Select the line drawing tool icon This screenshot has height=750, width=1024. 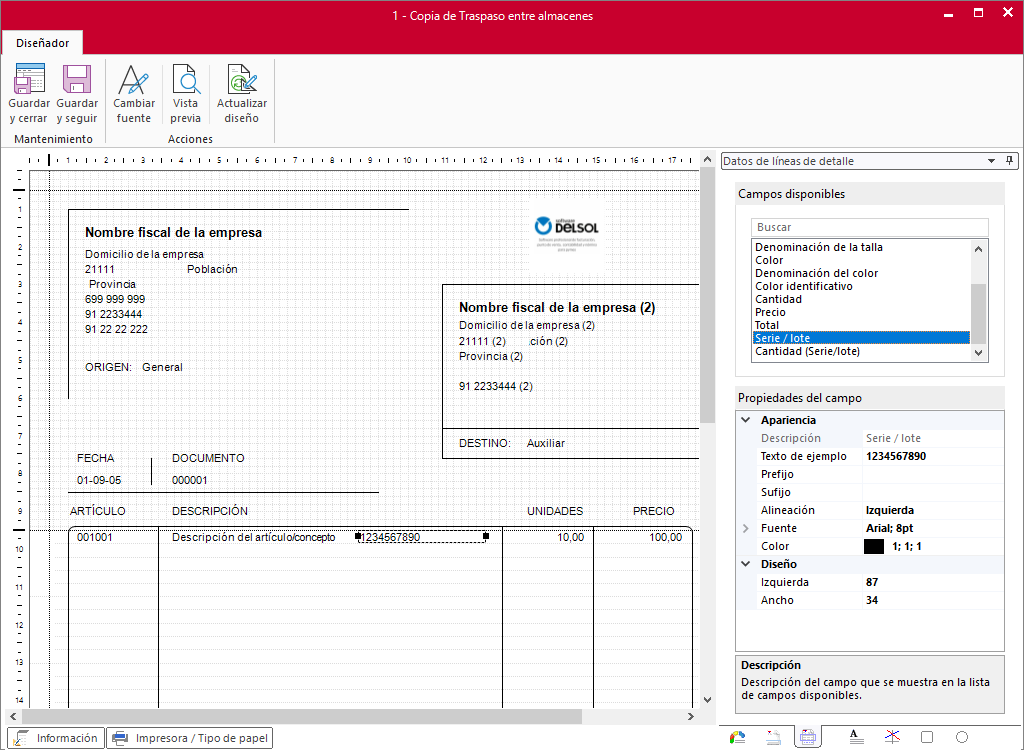pyautogui.click(x=892, y=737)
